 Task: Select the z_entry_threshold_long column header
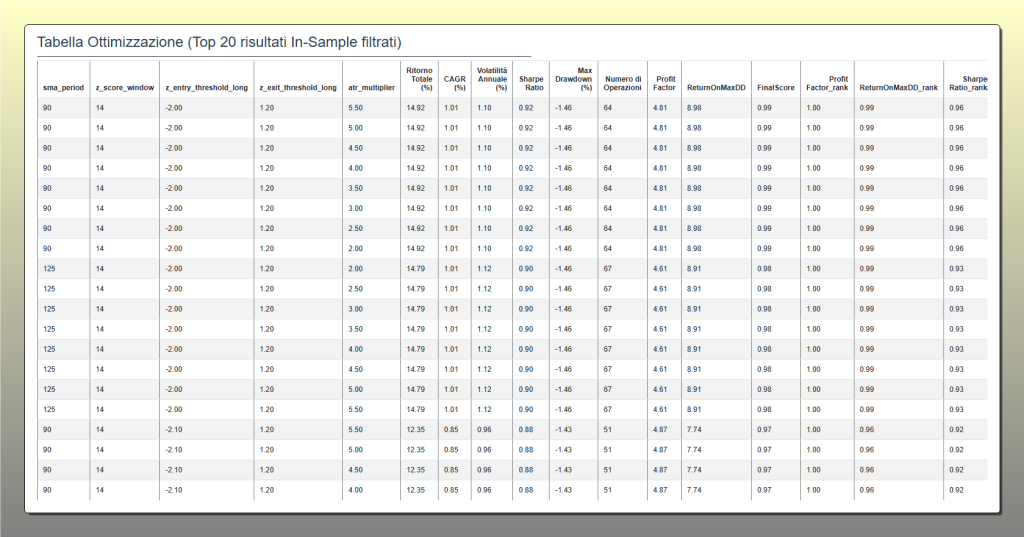tap(205, 88)
